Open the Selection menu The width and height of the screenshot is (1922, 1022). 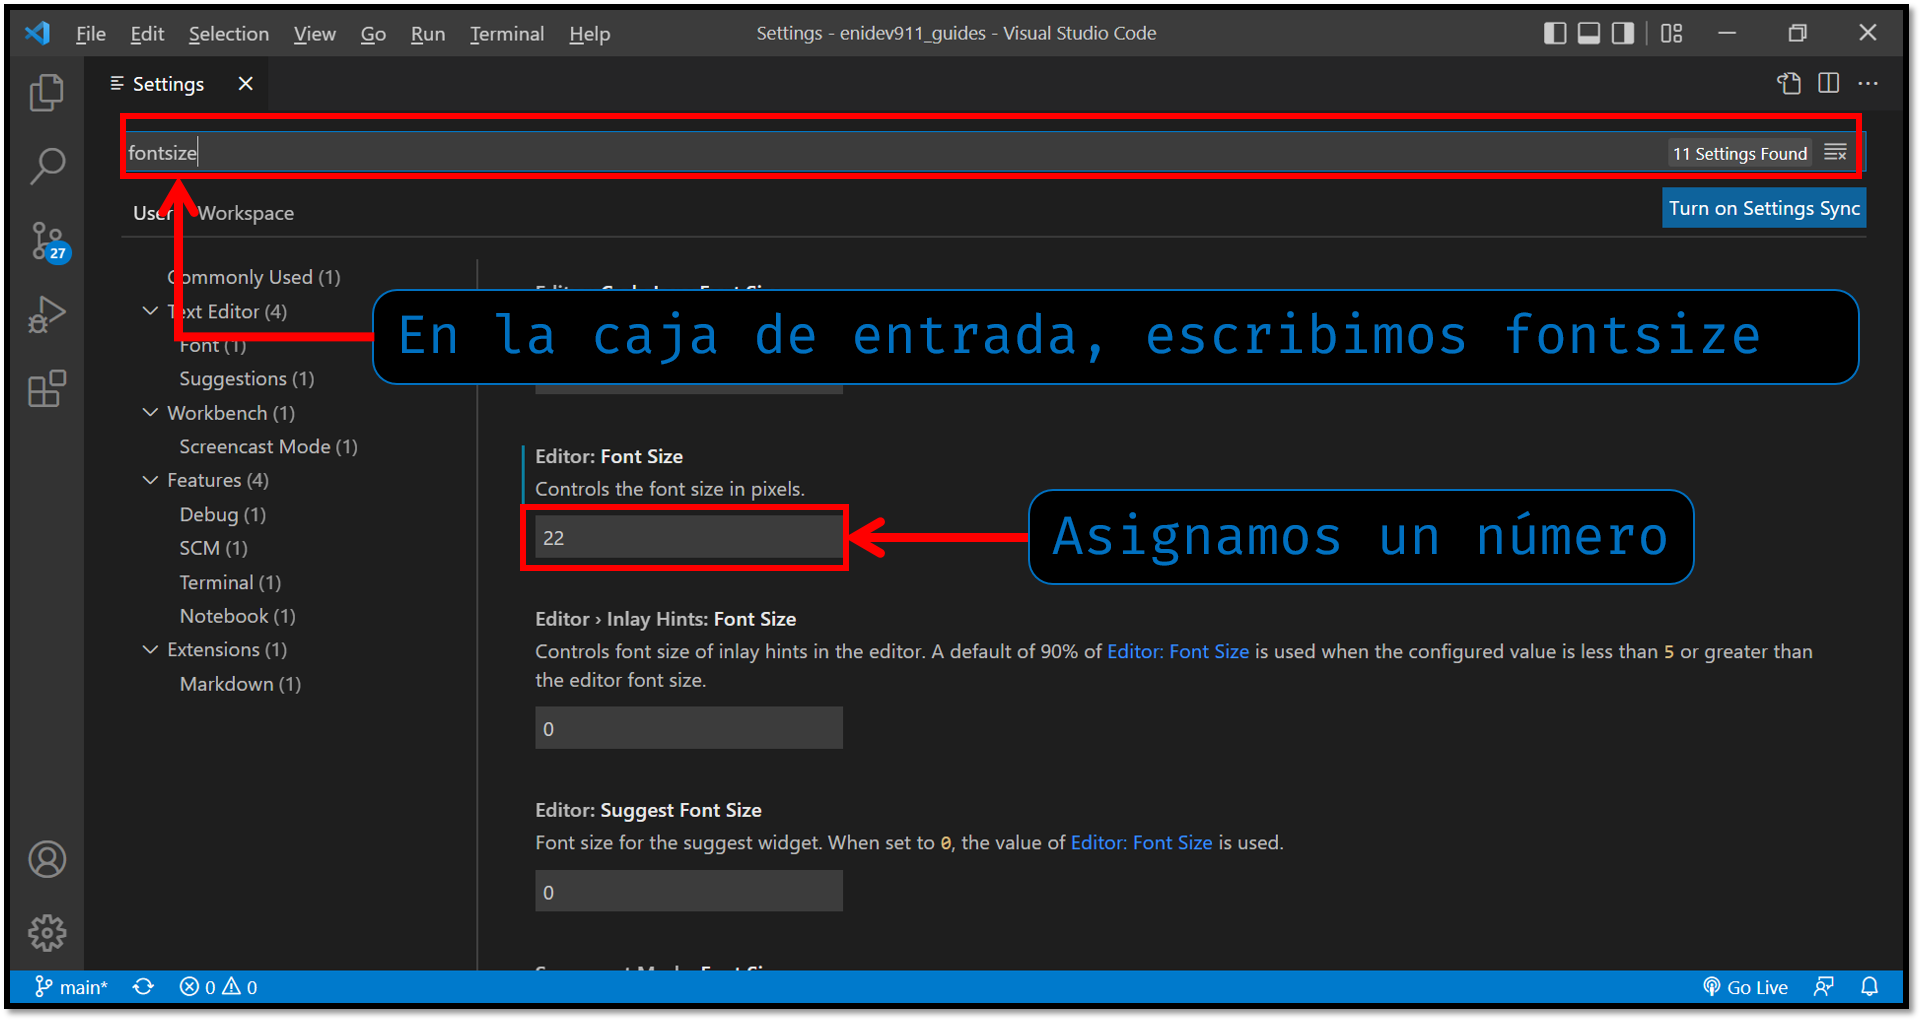tap(229, 34)
